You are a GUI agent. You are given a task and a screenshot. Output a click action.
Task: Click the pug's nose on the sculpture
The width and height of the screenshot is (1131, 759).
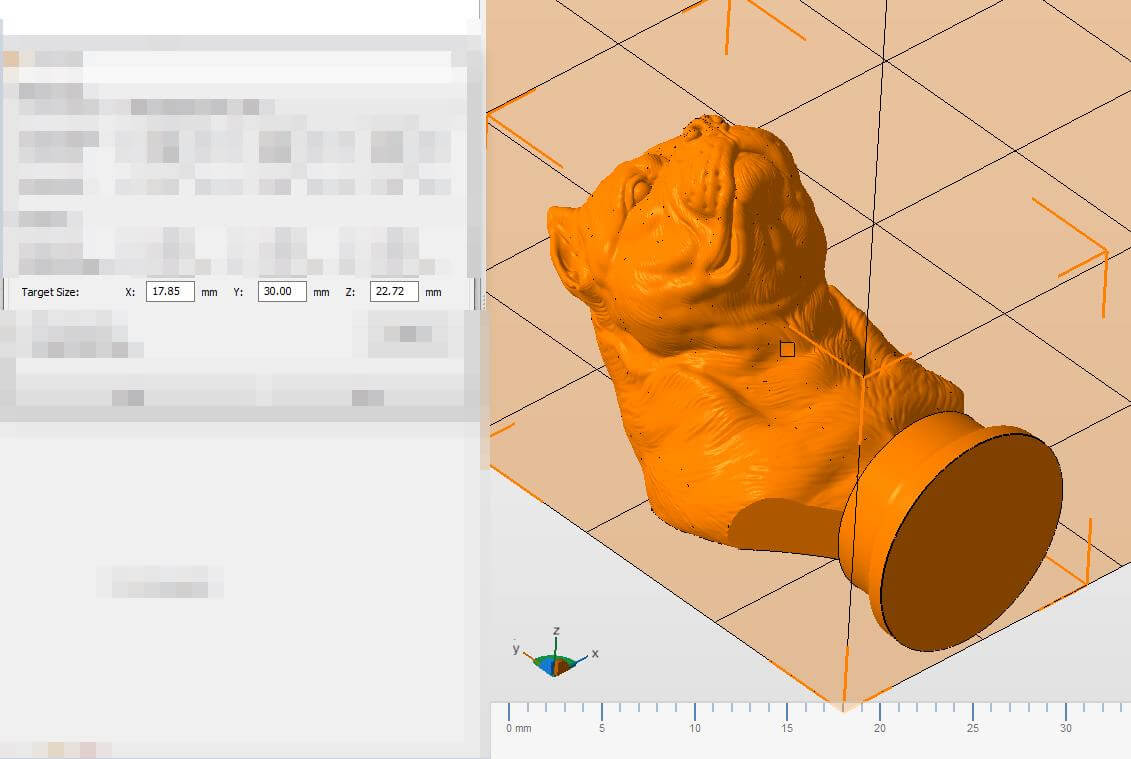point(708,126)
